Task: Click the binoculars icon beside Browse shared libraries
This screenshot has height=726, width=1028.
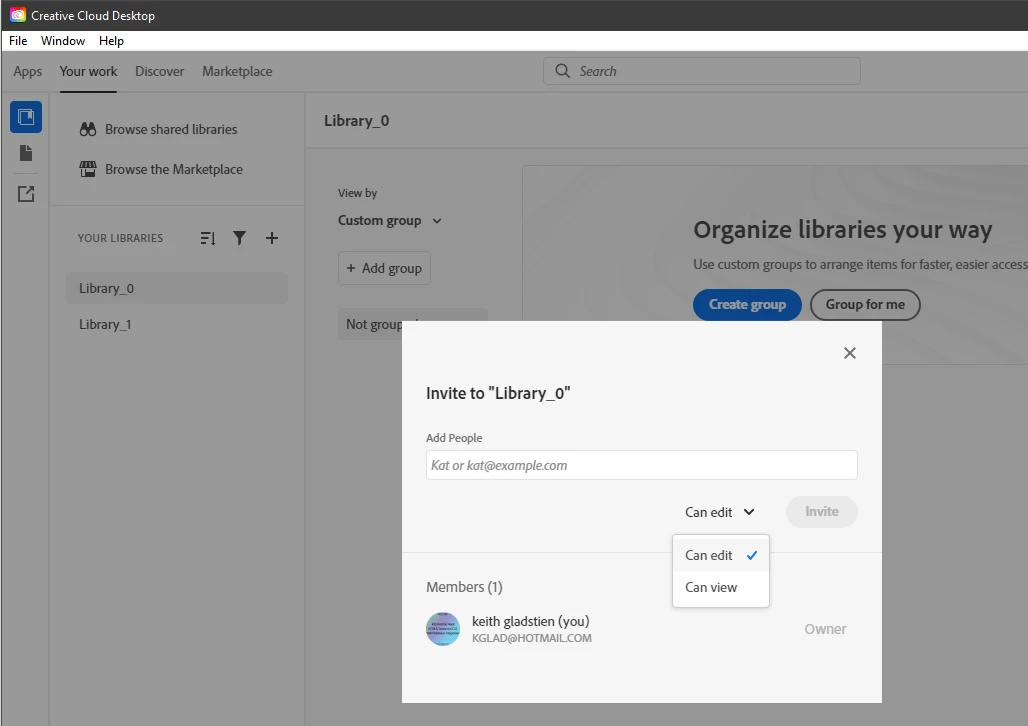Action: pyautogui.click(x=88, y=129)
